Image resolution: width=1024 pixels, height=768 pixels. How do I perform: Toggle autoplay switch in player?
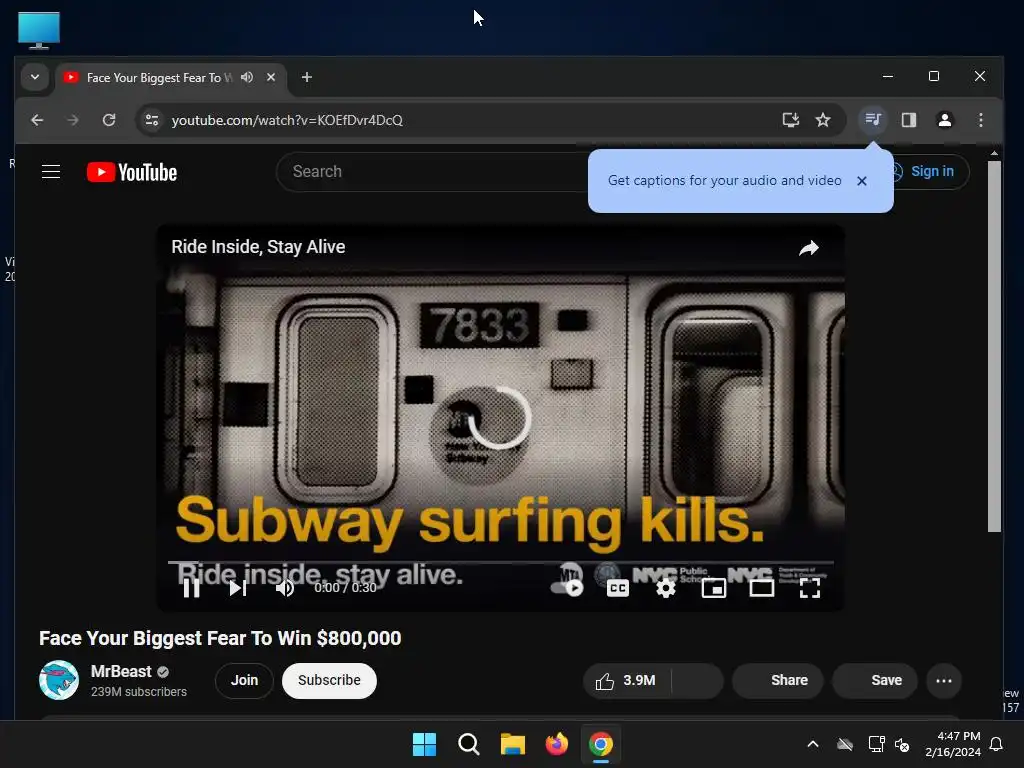pos(568,588)
